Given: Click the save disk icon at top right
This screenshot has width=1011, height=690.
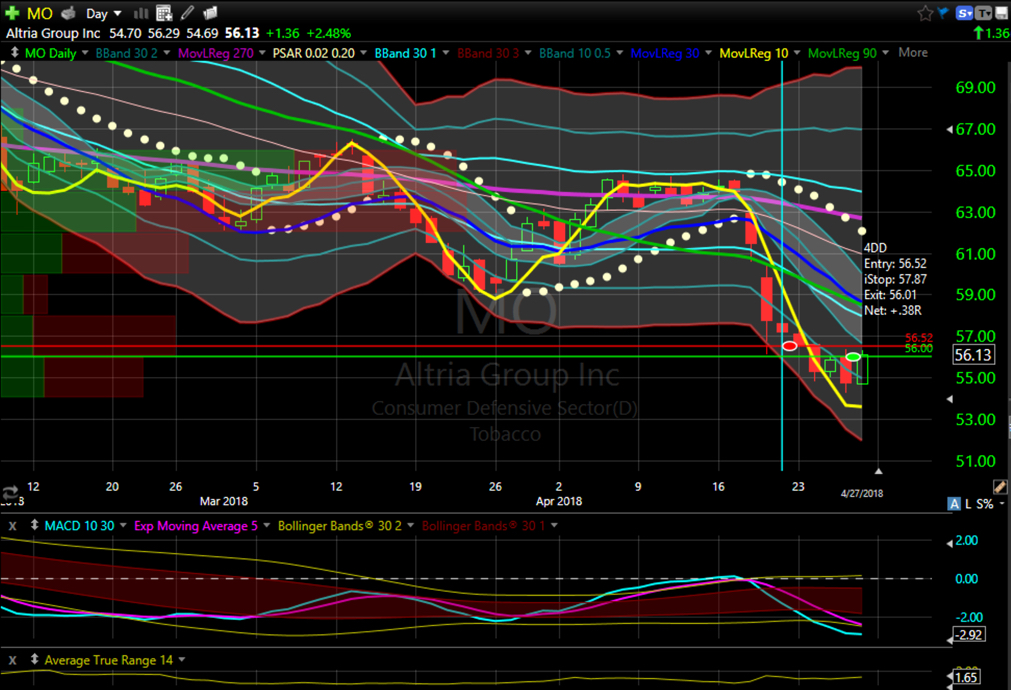Looking at the screenshot, I should tap(1002, 13).
